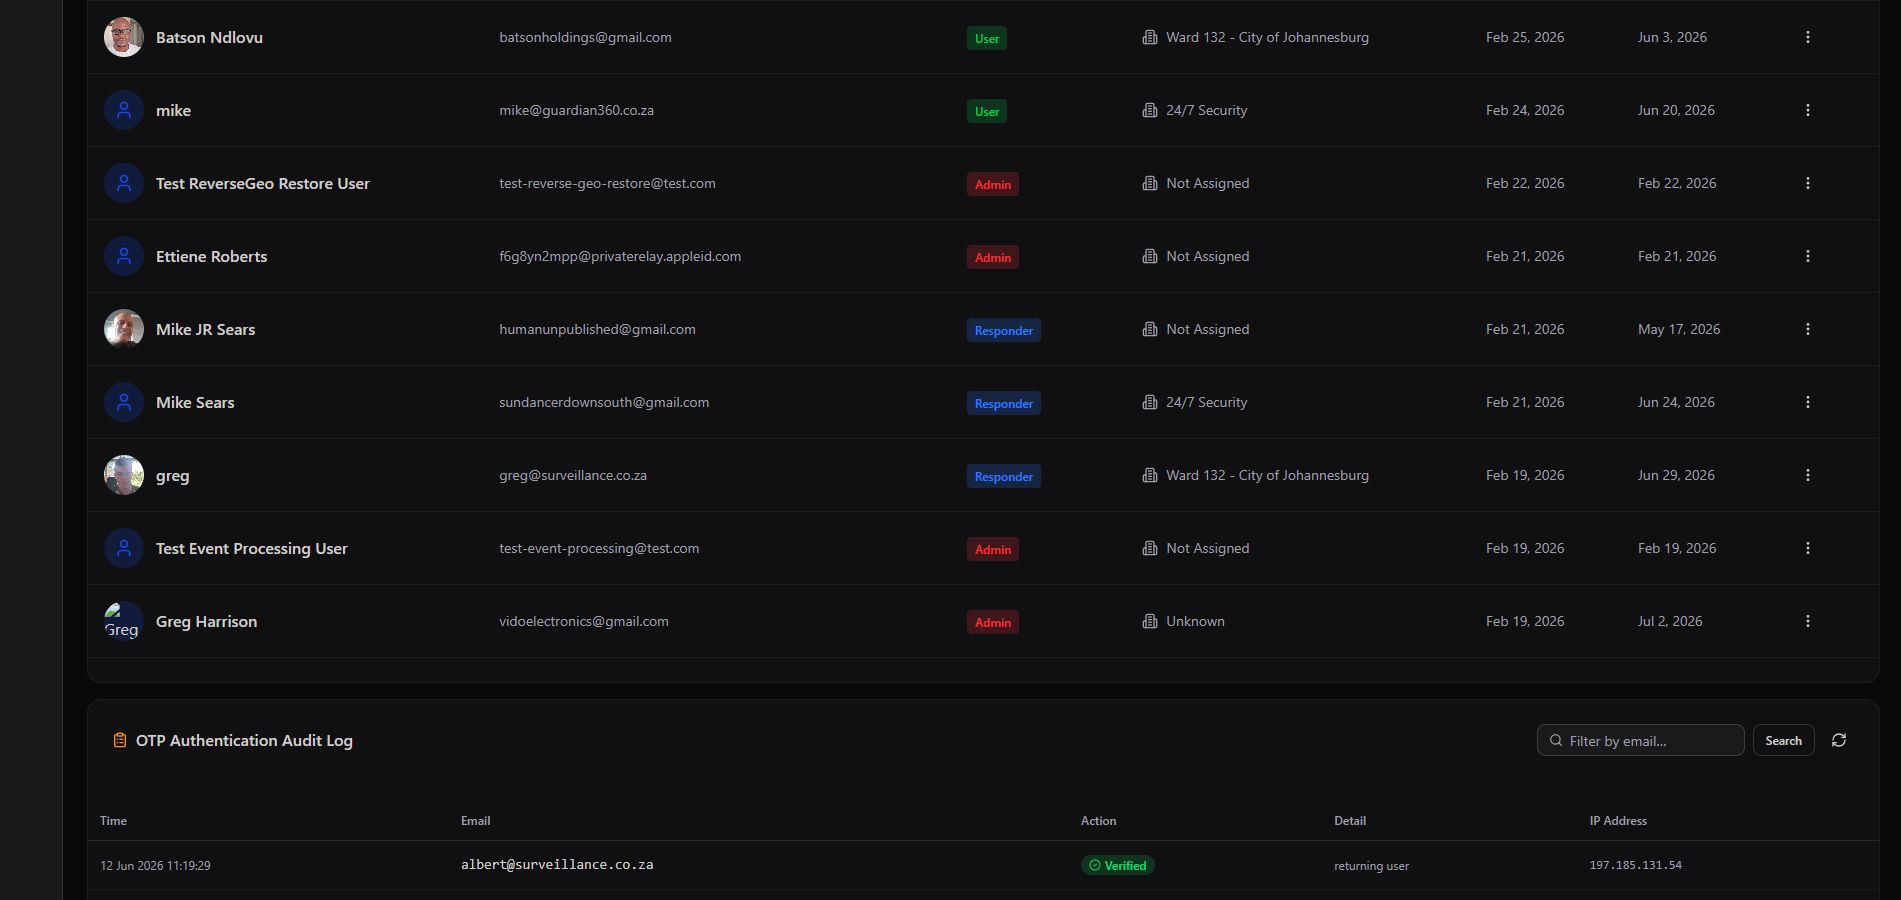Click IP address 197.185.131.54
The height and width of the screenshot is (900, 1901).
[1635, 865]
